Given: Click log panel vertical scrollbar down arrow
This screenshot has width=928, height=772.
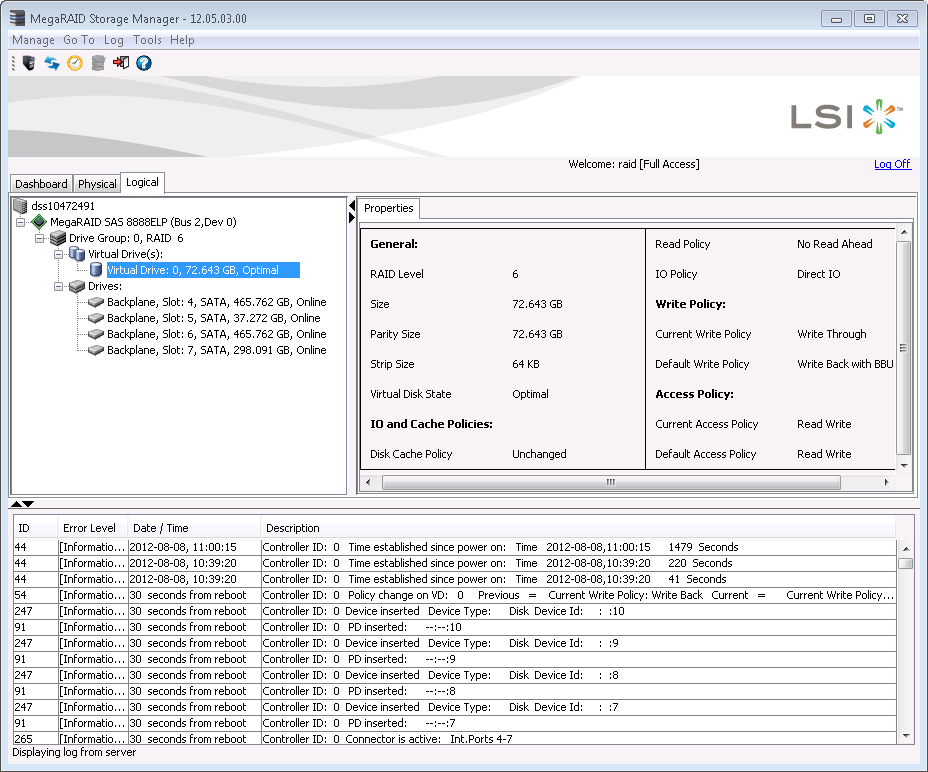Looking at the screenshot, I should point(906,736).
